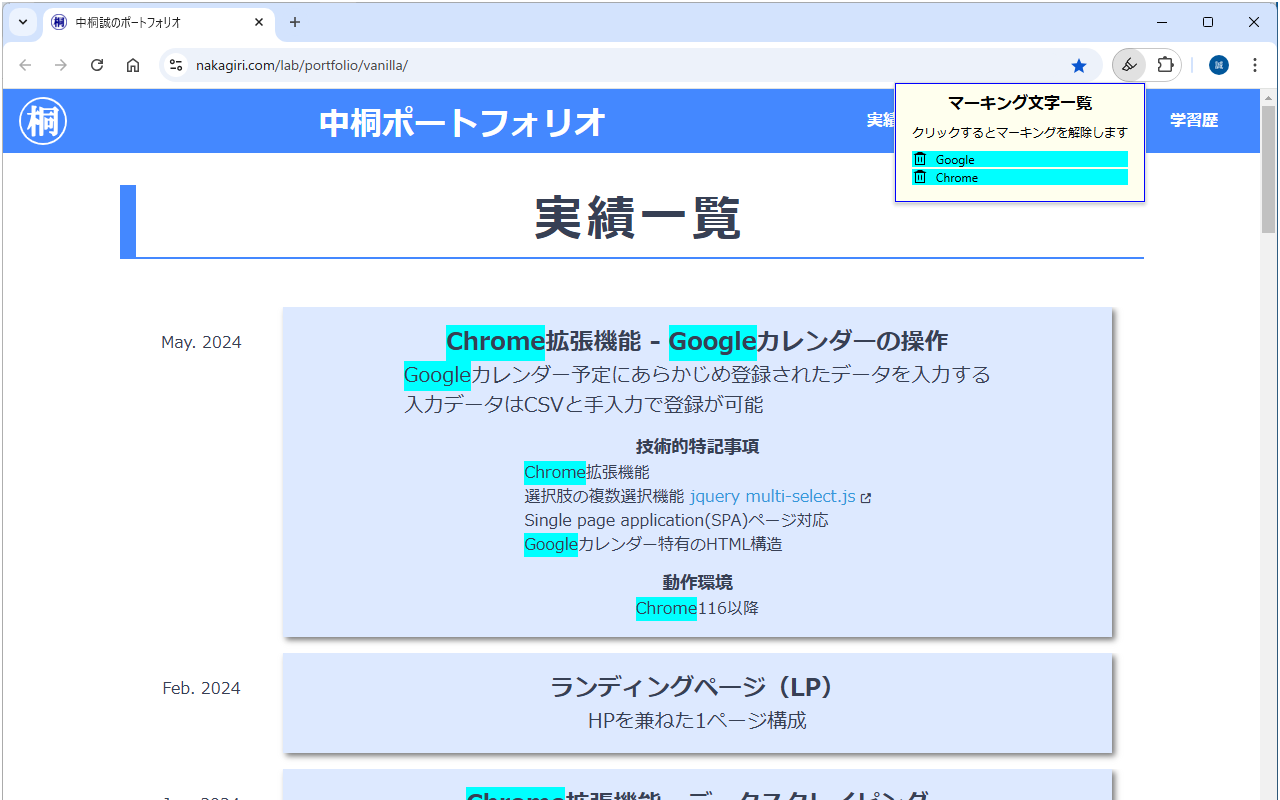Click the 入力データはCSVと手入力で登録が可能 line
This screenshot has height=800, width=1280.
pos(583,404)
